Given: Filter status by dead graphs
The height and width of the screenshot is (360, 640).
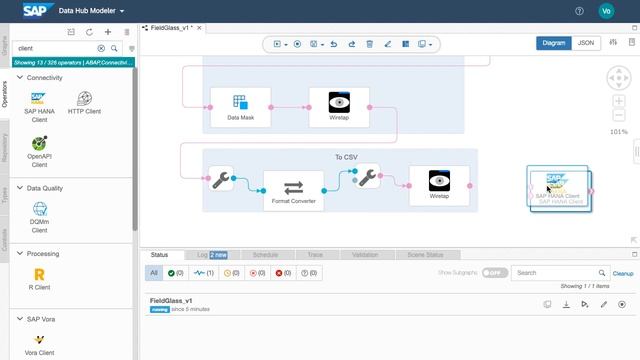Looking at the screenshot, I should (283, 273).
